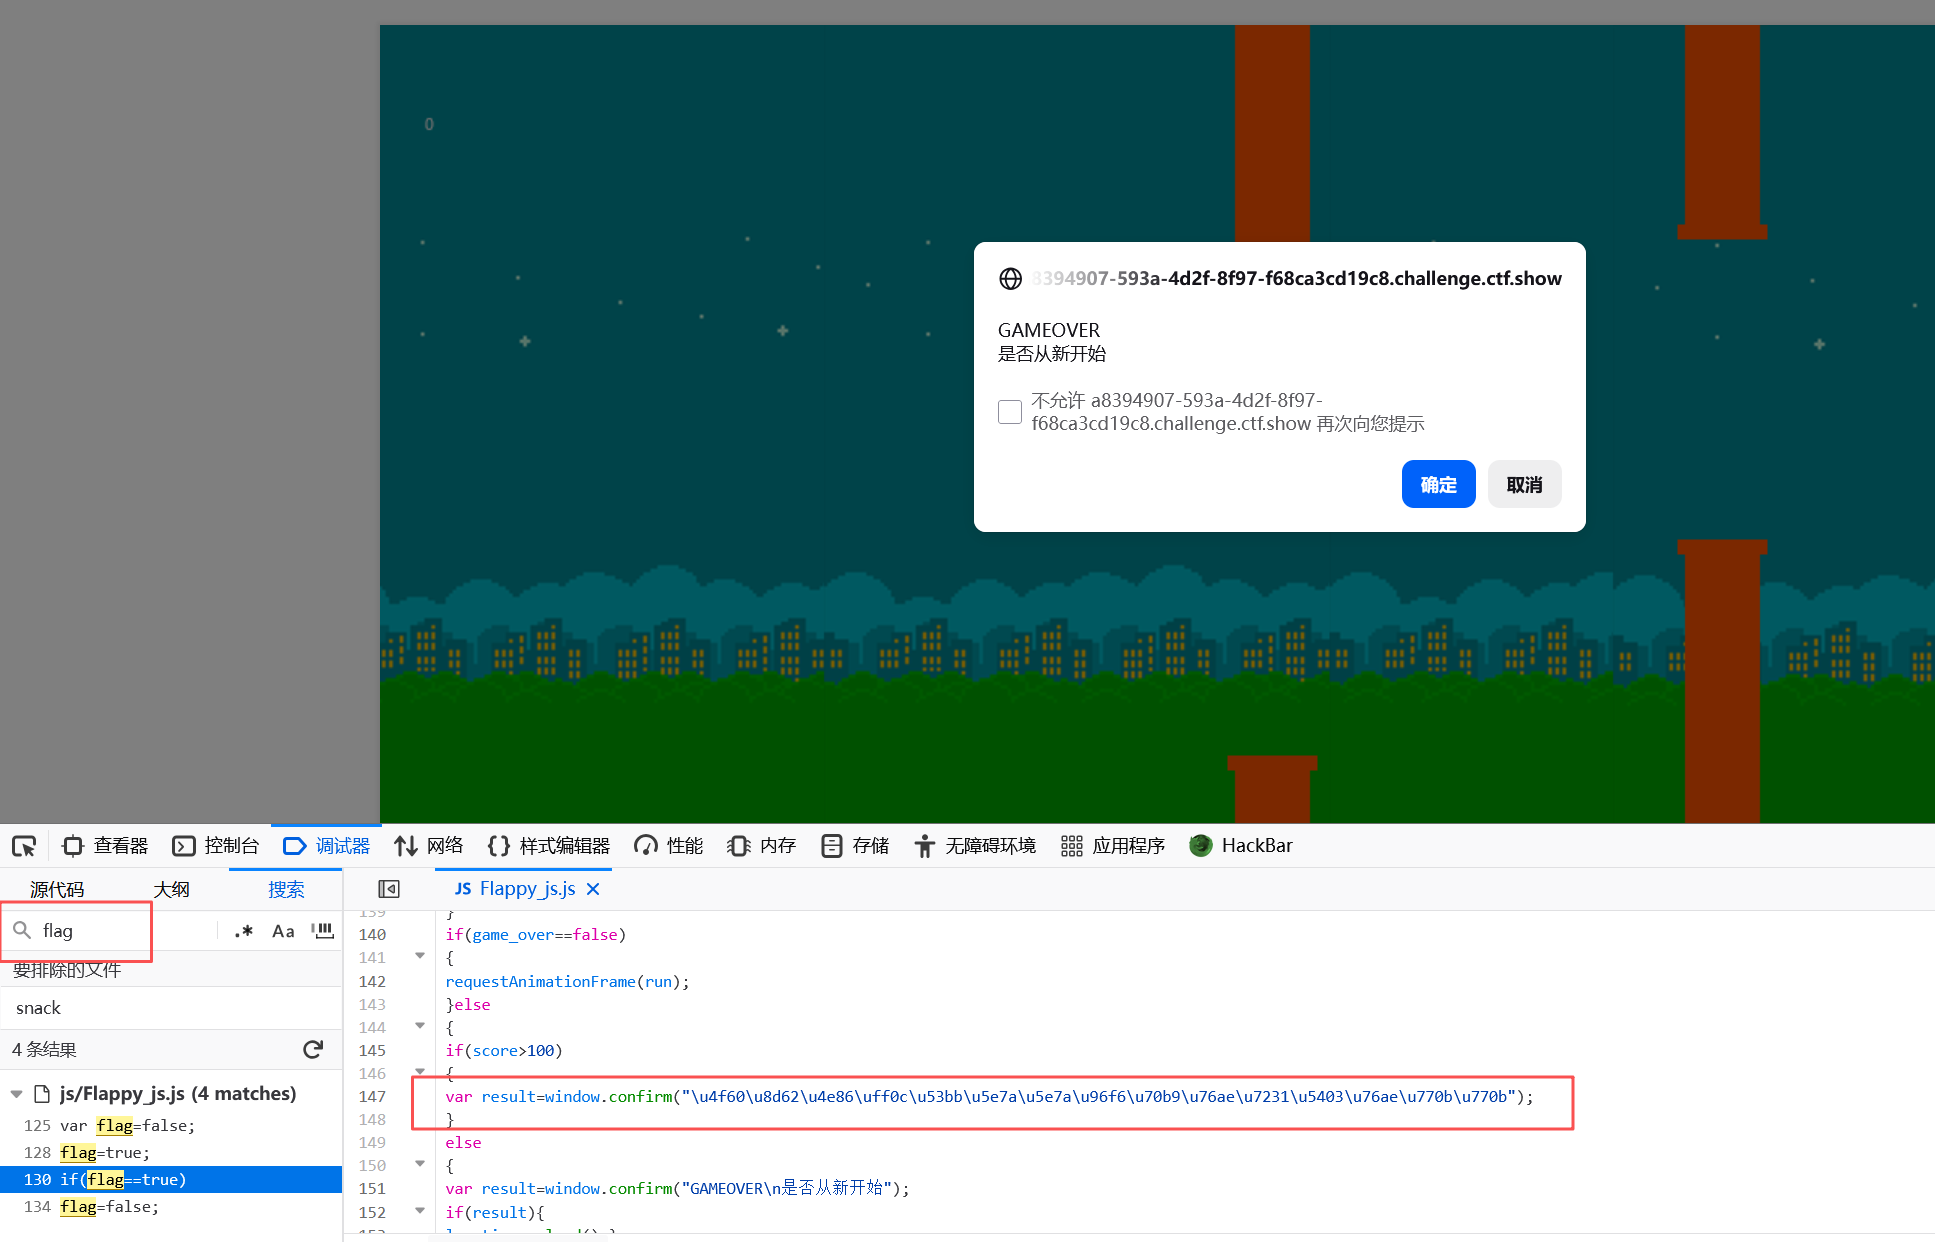Check the 不允许 prompts again checkbox

coord(1010,412)
